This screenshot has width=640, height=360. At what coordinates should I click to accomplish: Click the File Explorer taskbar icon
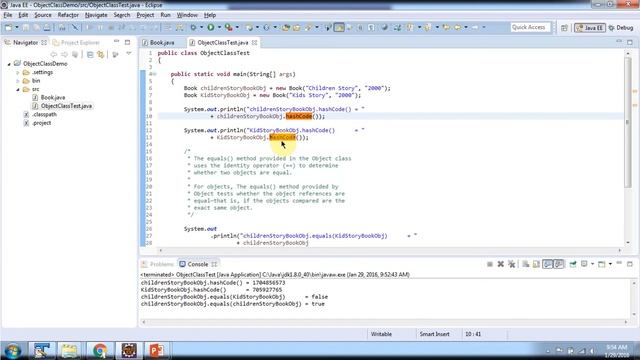pyautogui.click(x=69, y=350)
